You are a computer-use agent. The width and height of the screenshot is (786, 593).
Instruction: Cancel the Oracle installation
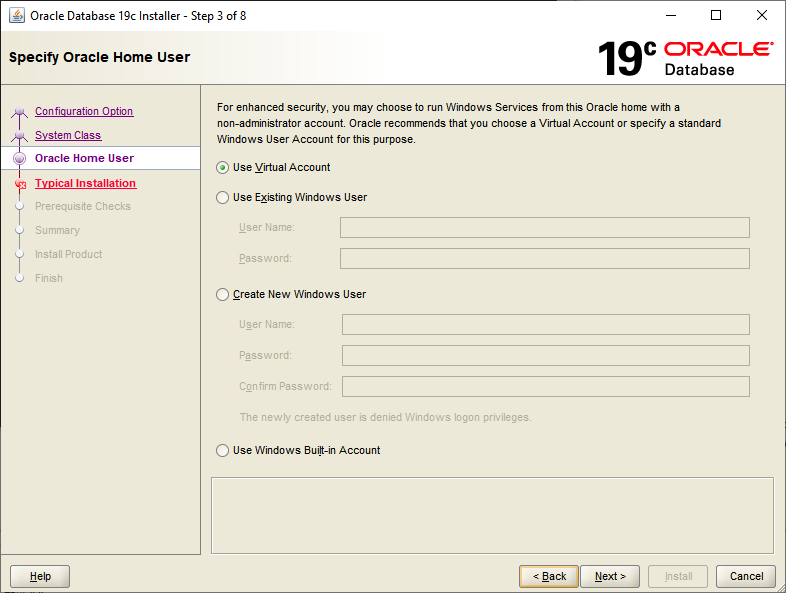pos(746,576)
